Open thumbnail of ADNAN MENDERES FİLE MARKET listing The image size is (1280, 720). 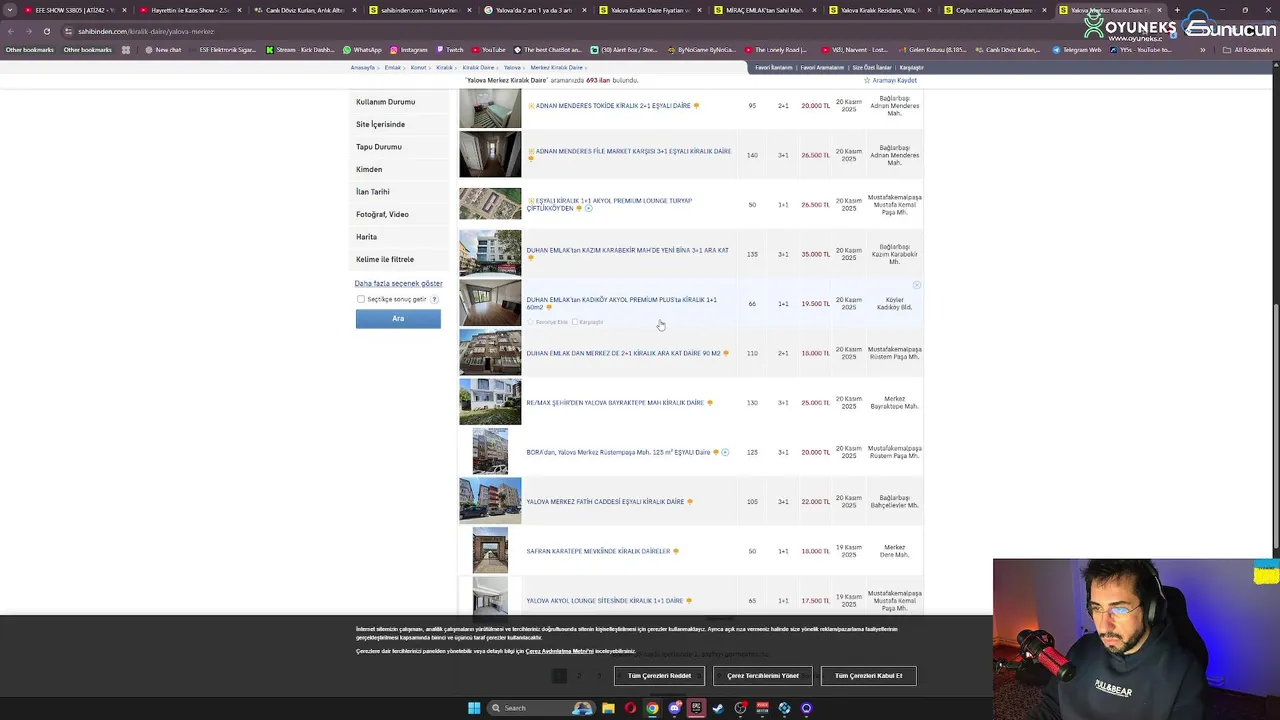pos(490,155)
